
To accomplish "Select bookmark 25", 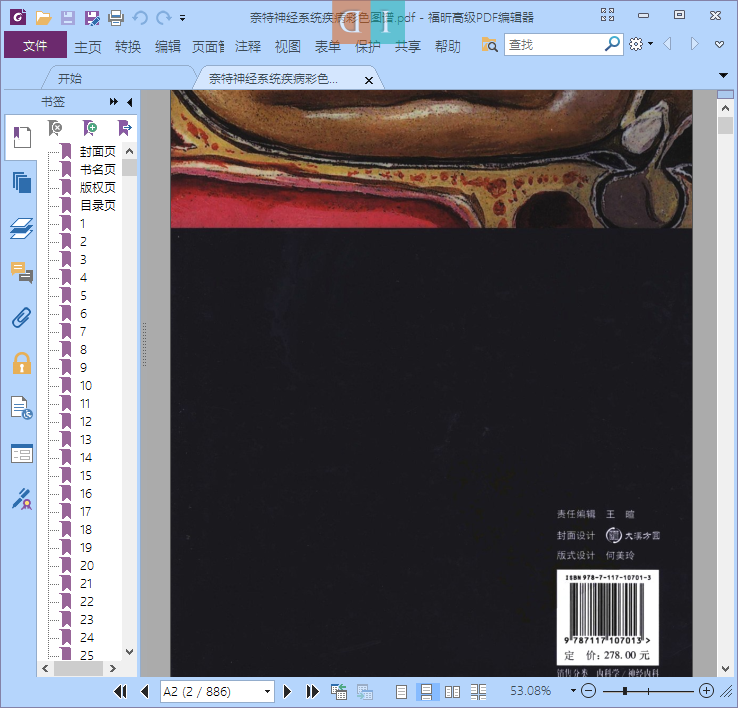I will pyautogui.click(x=87, y=655).
